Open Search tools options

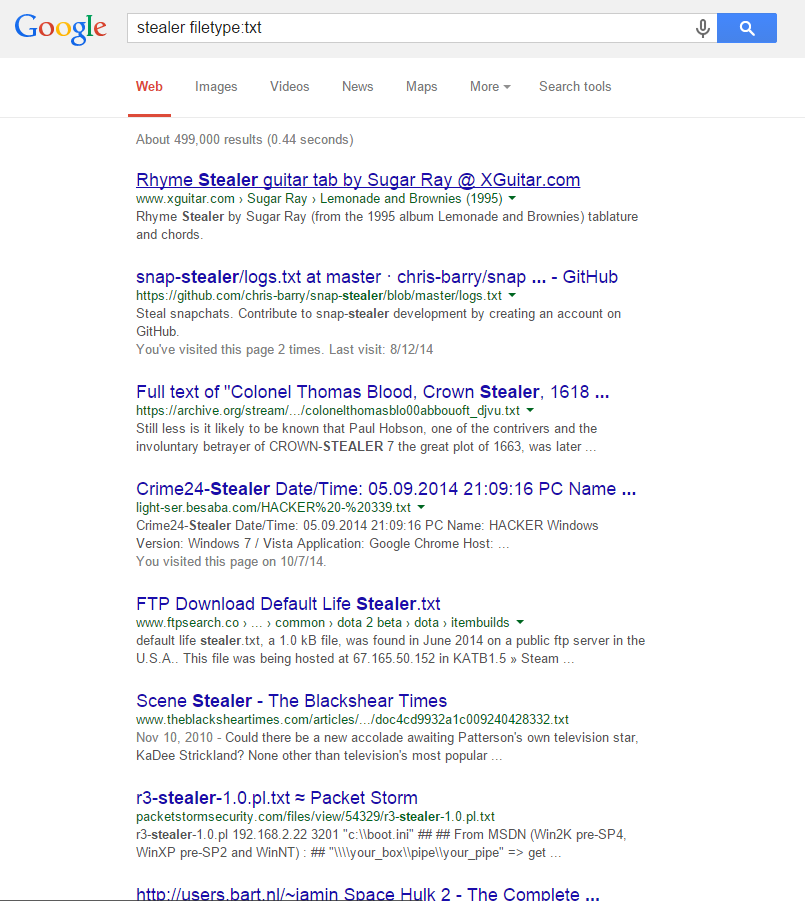pyautogui.click(x=575, y=87)
